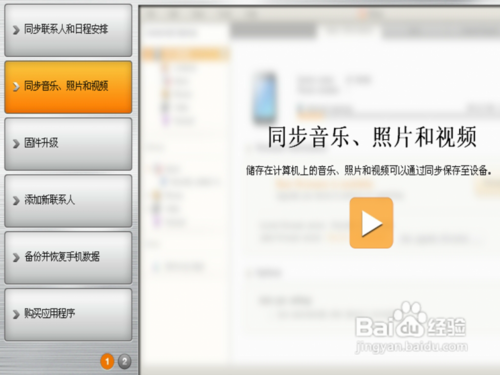
Task: Play the sync tutorial video
Action: click(371, 223)
